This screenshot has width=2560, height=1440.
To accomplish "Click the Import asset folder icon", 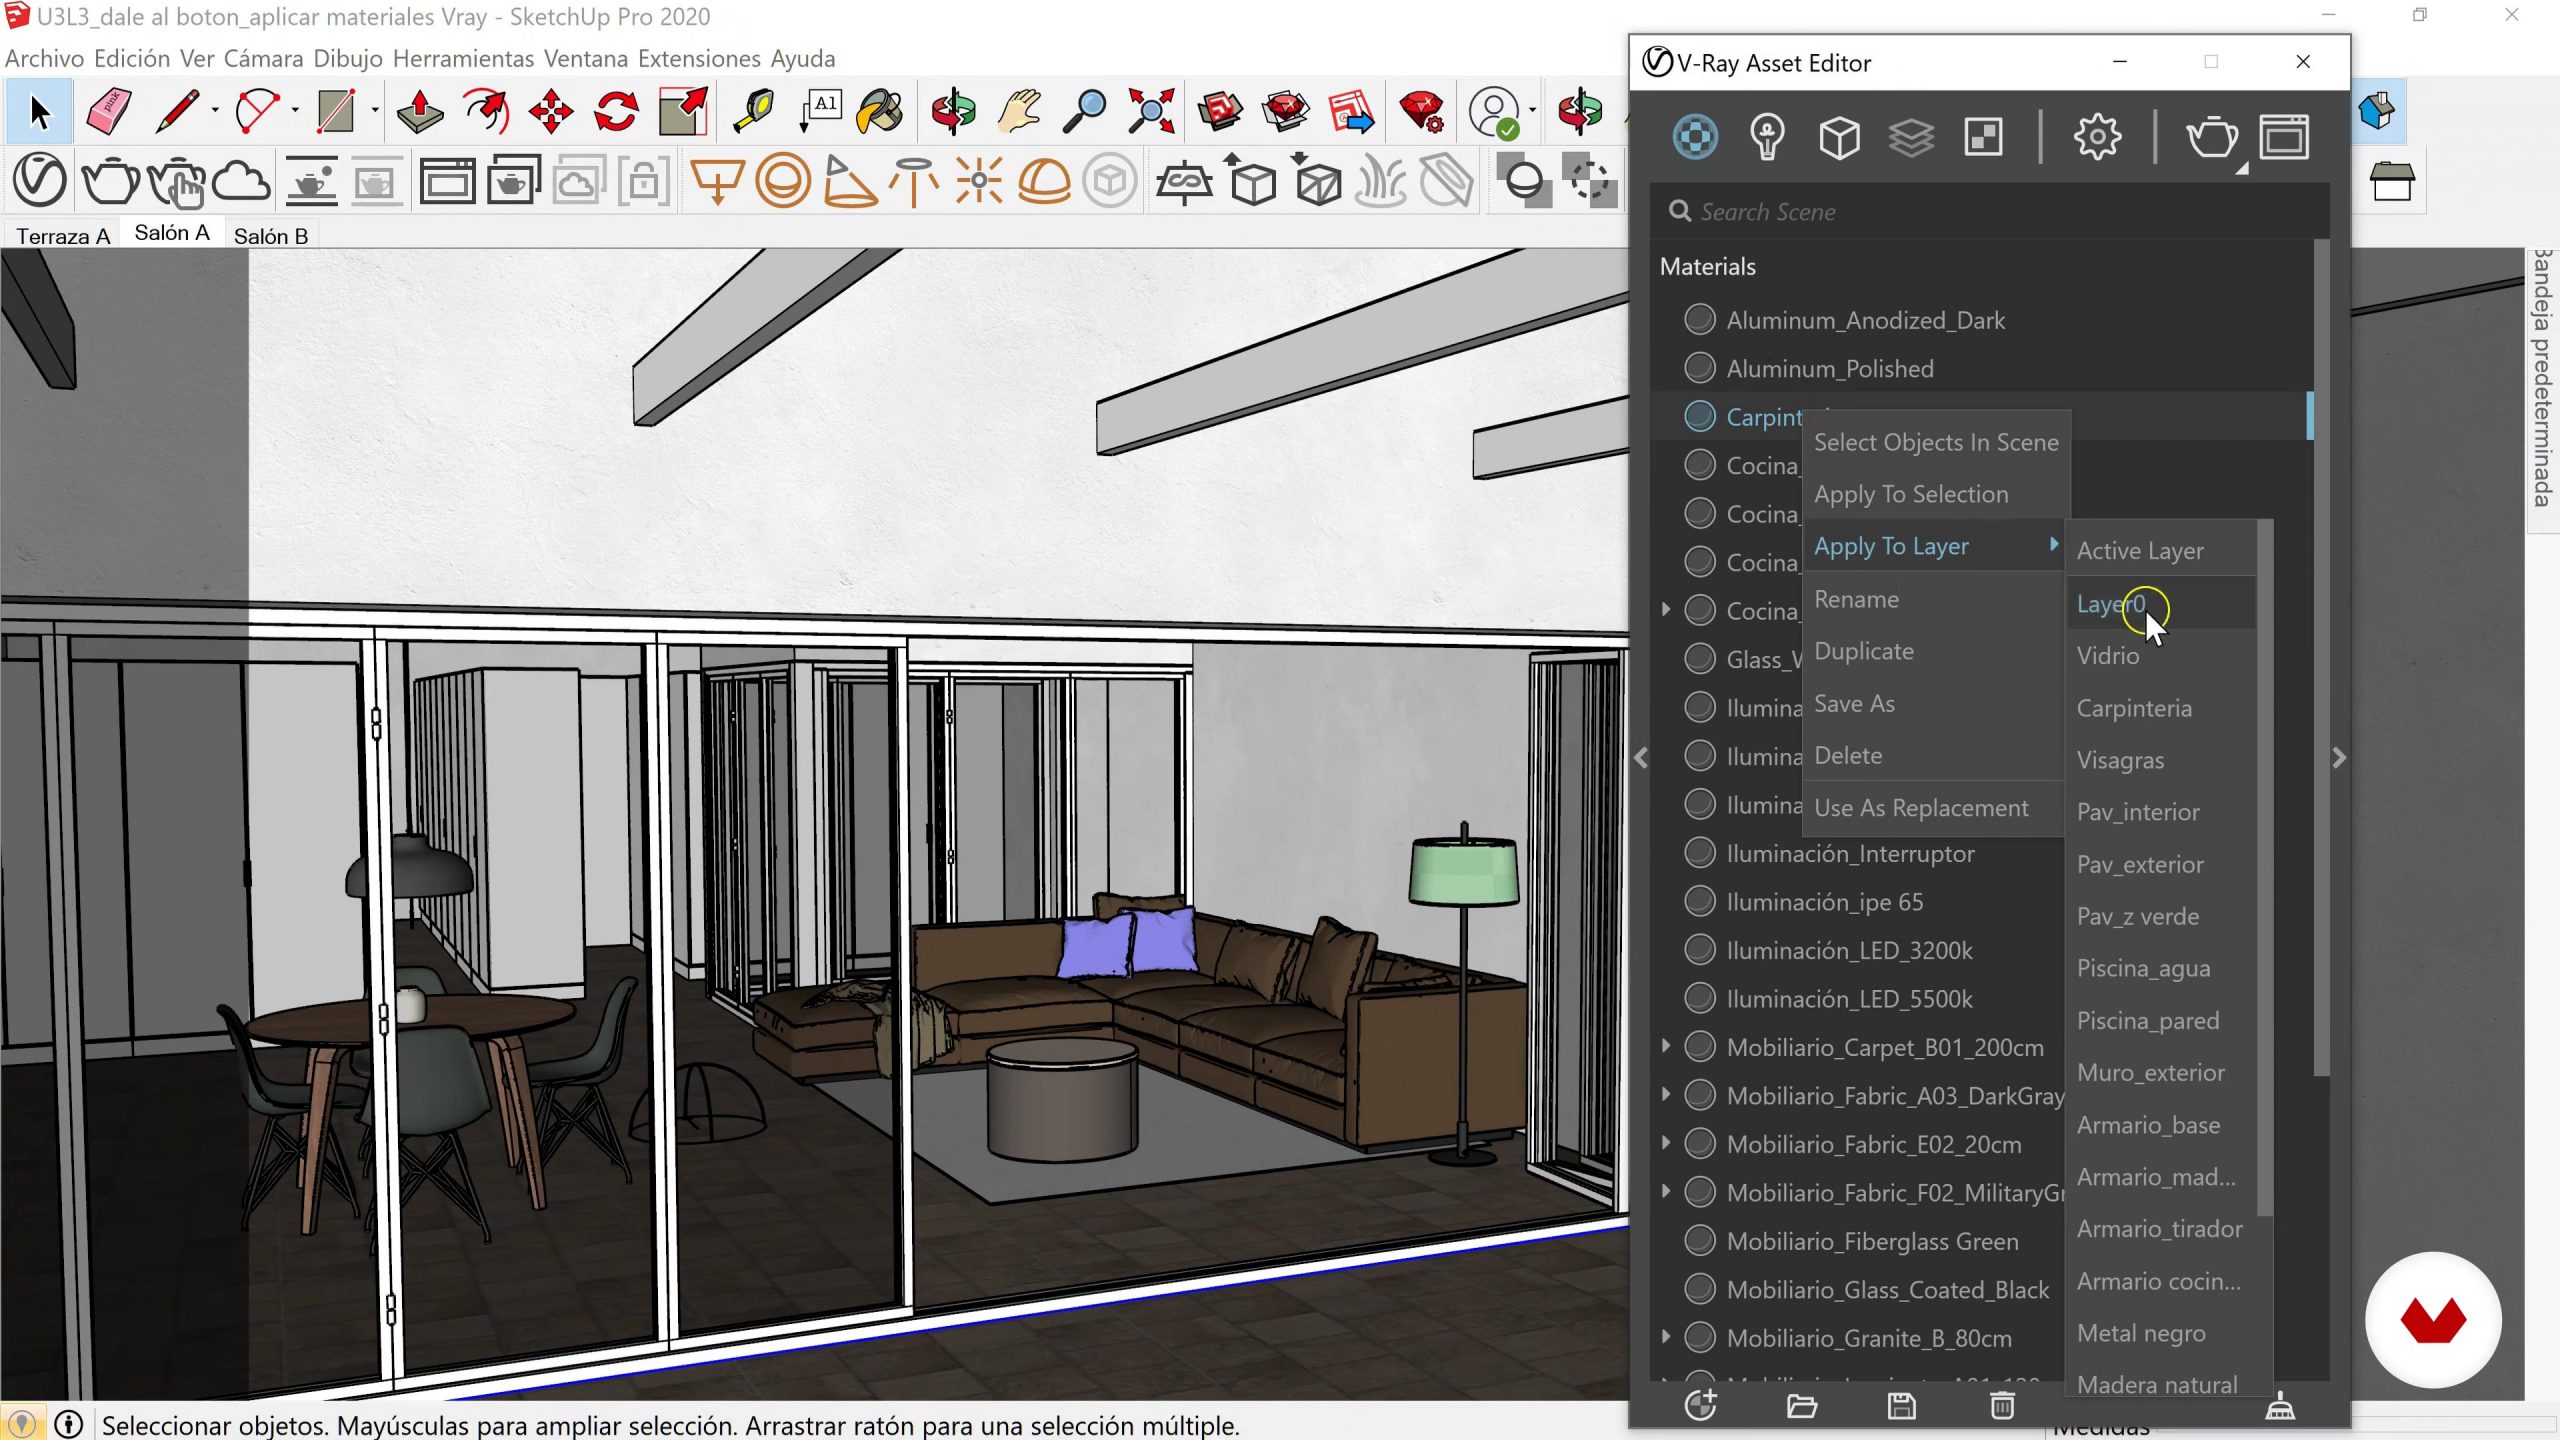I will coord(1801,1406).
